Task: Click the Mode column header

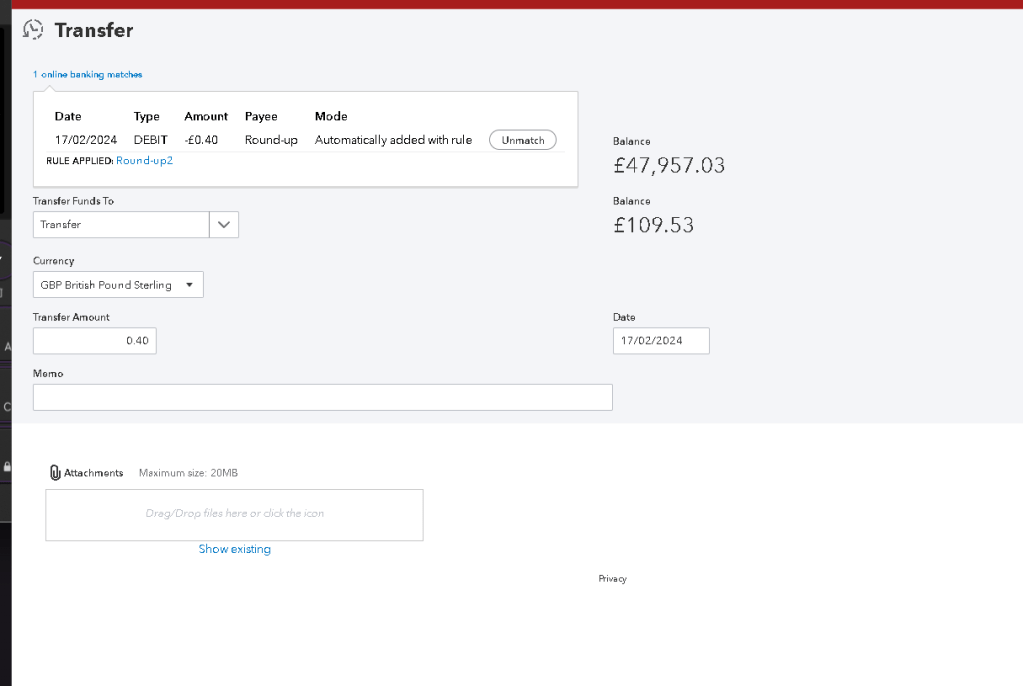Action: (331, 116)
